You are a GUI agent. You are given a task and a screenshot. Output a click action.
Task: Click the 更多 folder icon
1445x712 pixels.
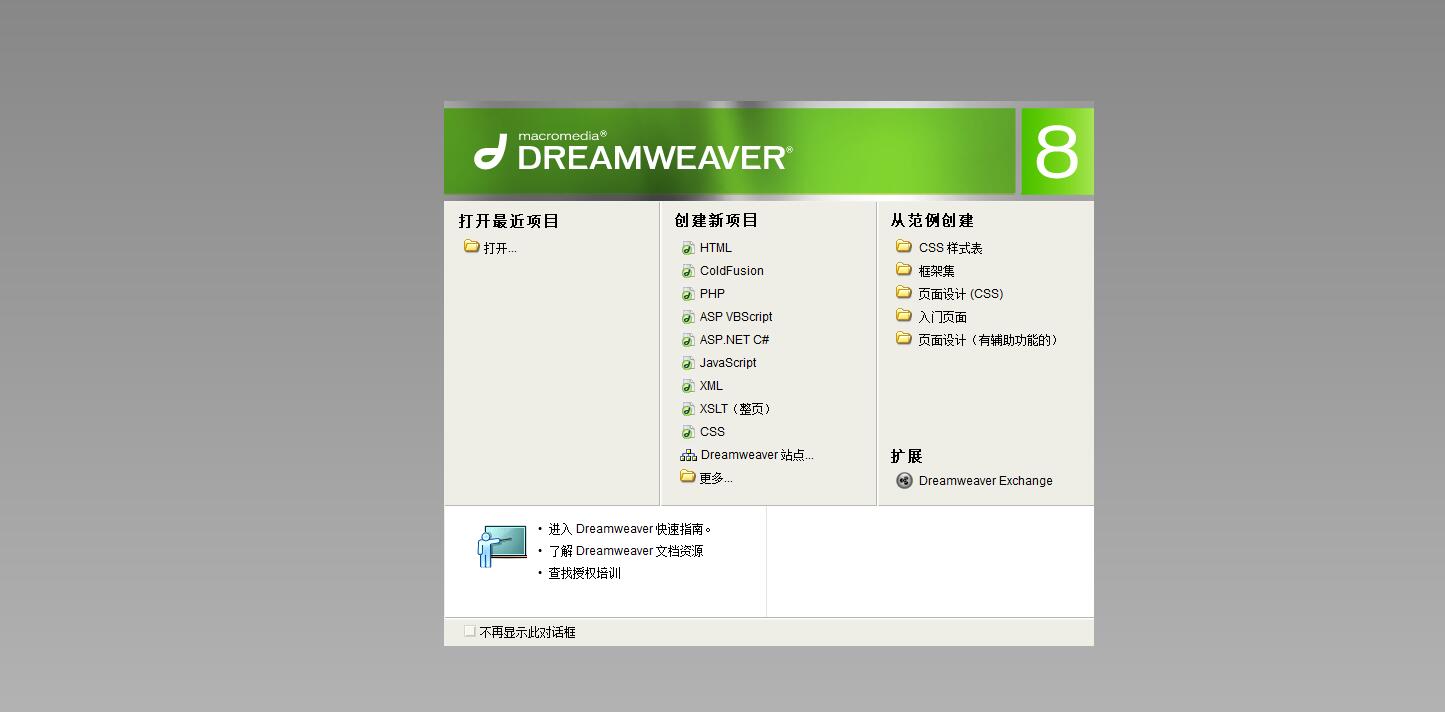tap(688, 477)
